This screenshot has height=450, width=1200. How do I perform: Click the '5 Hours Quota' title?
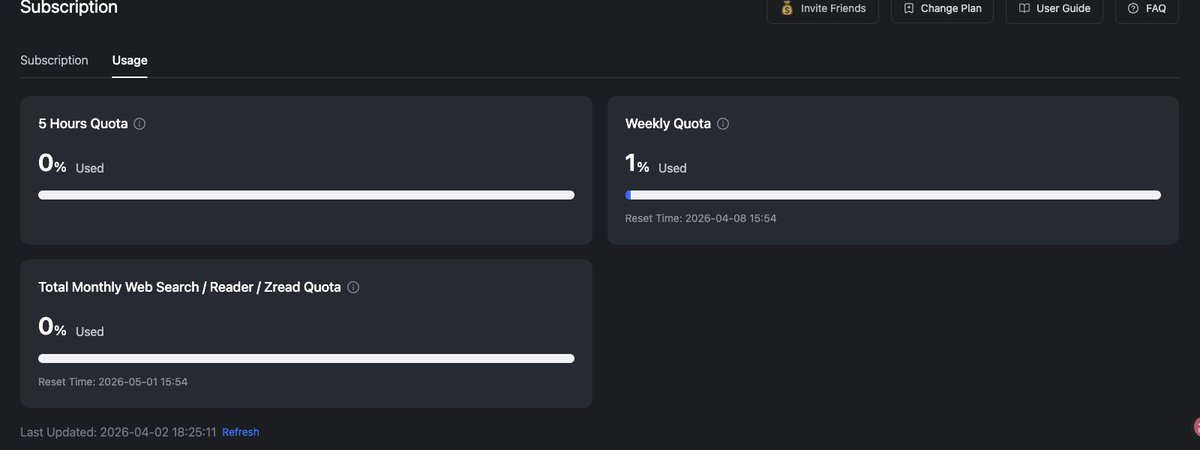pyautogui.click(x=83, y=124)
